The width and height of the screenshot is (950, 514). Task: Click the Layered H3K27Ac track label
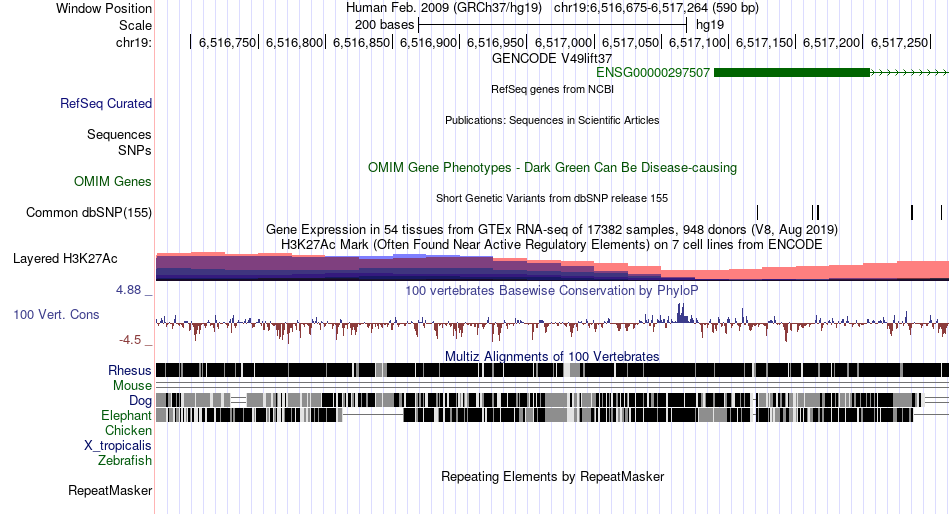[x=65, y=259]
